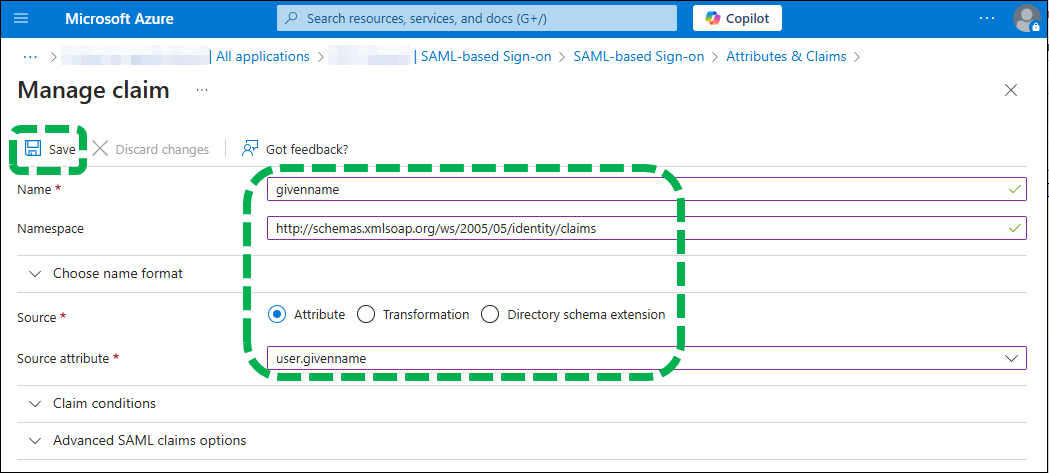Open the user account avatar

pyautogui.click(x=1026, y=18)
